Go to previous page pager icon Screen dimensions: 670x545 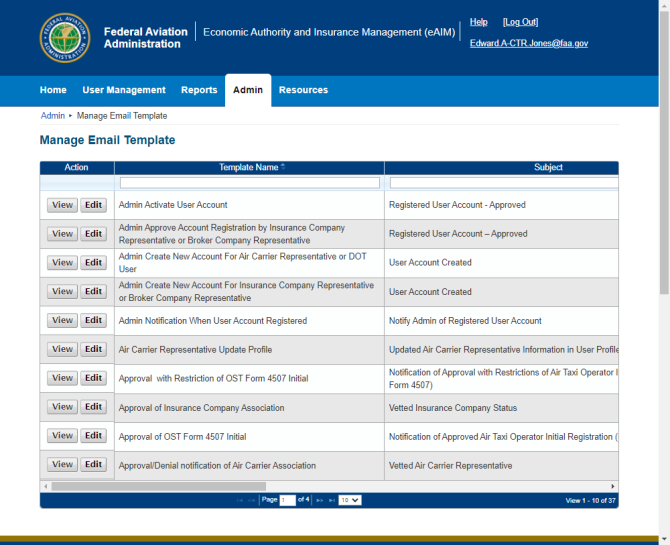point(251,500)
